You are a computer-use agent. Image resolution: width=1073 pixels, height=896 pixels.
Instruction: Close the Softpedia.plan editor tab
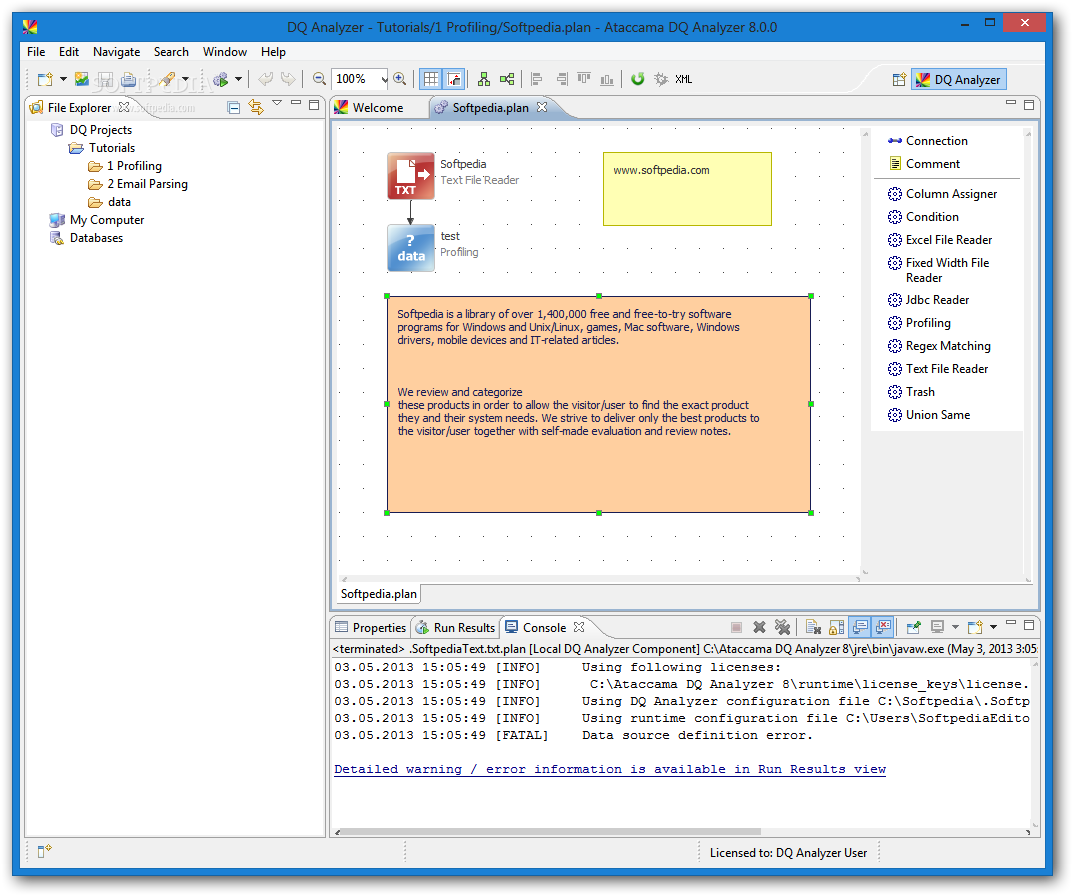[542, 107]
